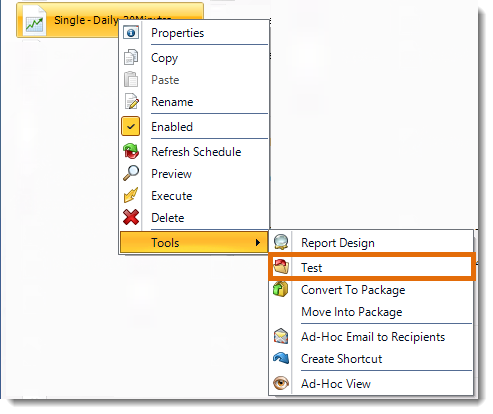Click the Convert To Package box icon
The width and height of the screenshot is (493, 414).
point(281,289)
